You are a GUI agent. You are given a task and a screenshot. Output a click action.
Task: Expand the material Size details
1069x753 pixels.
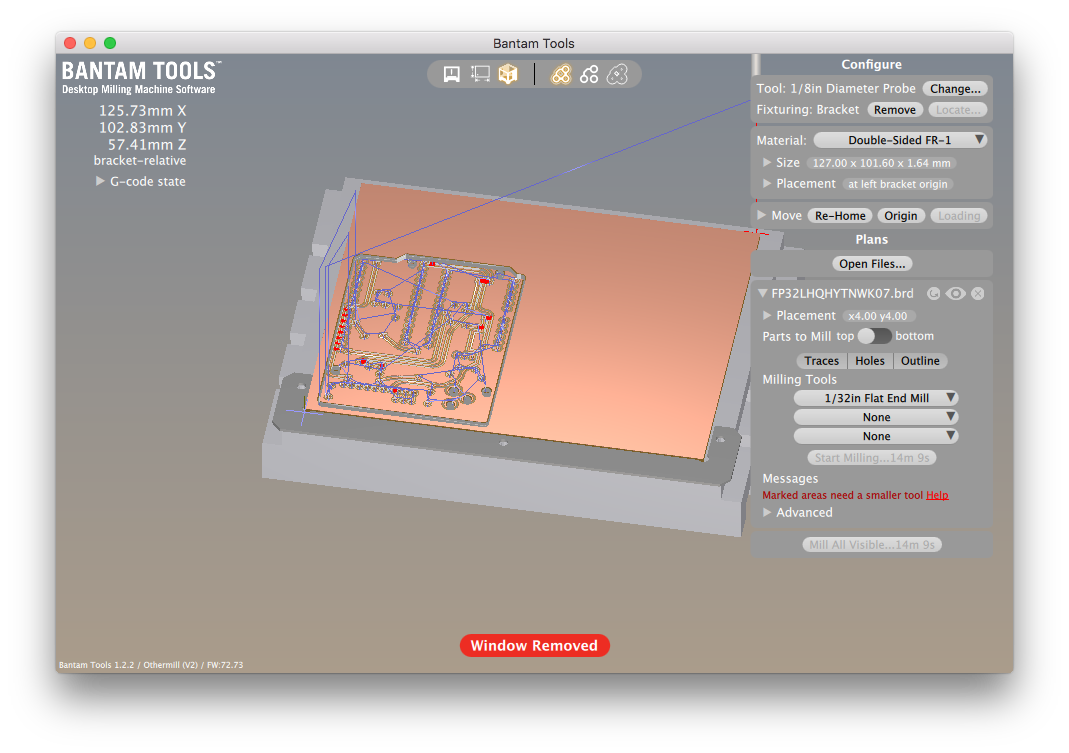[x=767, y=163]
